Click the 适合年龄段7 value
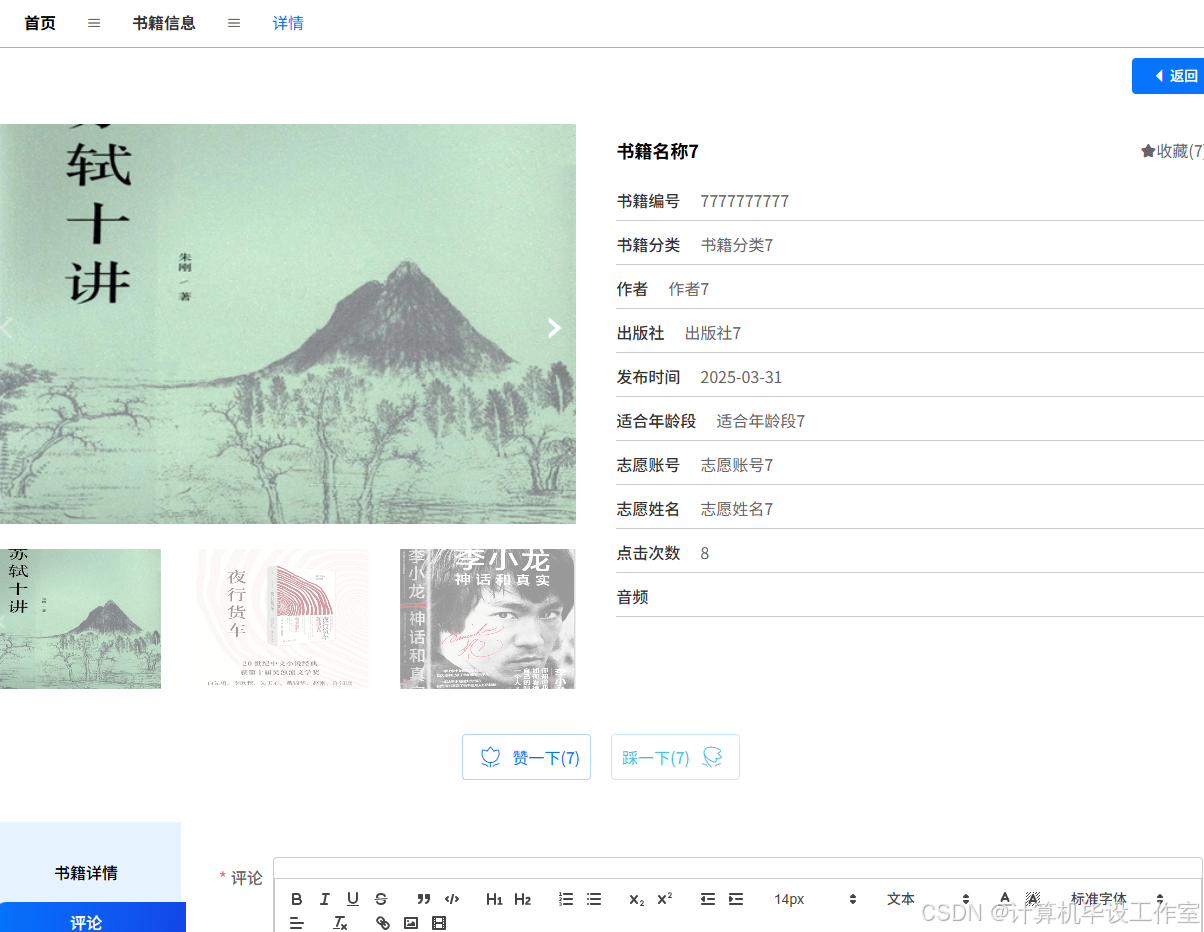This screenshot has height=932, width=1204. click(x=761, y=421)
